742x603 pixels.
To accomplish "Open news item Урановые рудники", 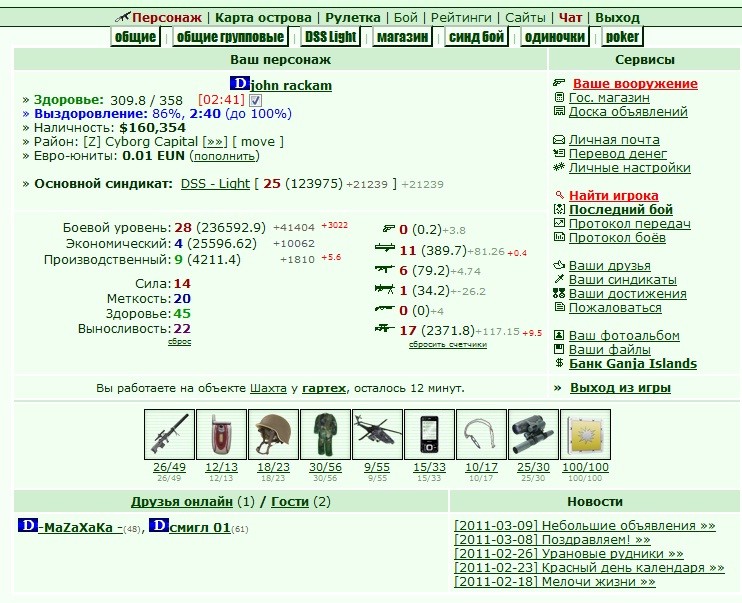I will 568,554.
